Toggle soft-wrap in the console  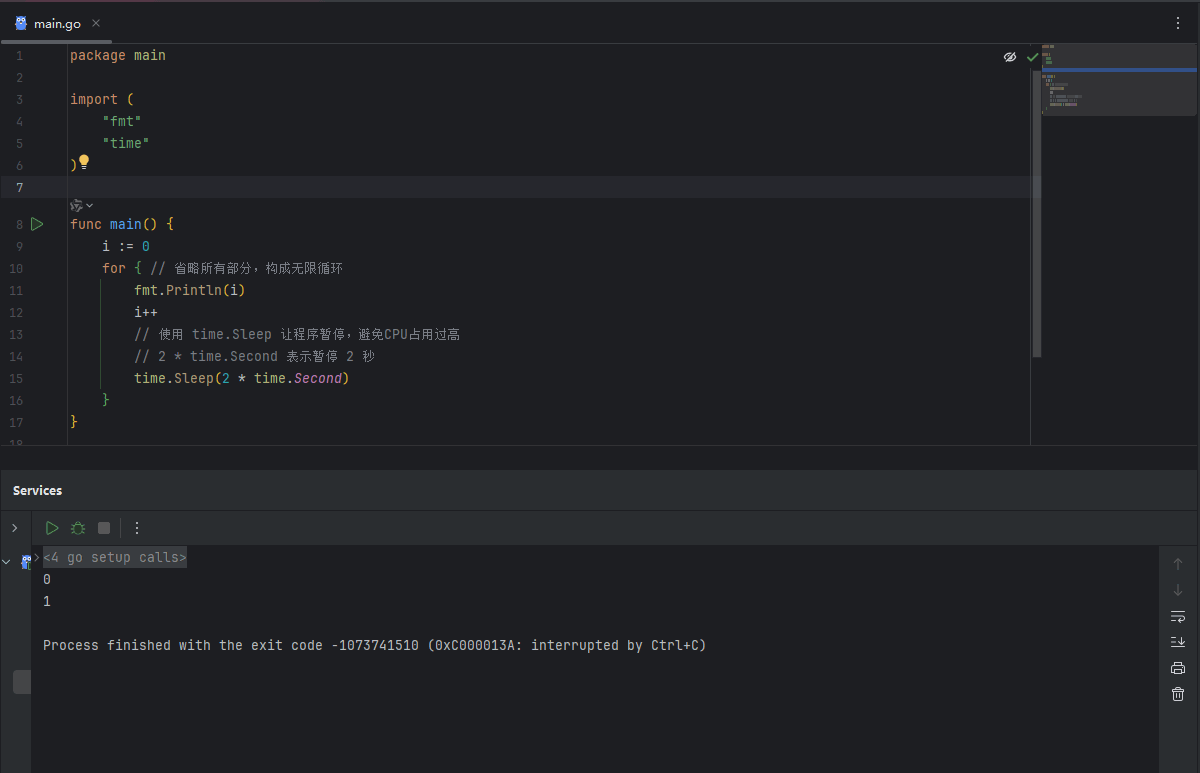pyautogui.click(x=1178, y=616)
